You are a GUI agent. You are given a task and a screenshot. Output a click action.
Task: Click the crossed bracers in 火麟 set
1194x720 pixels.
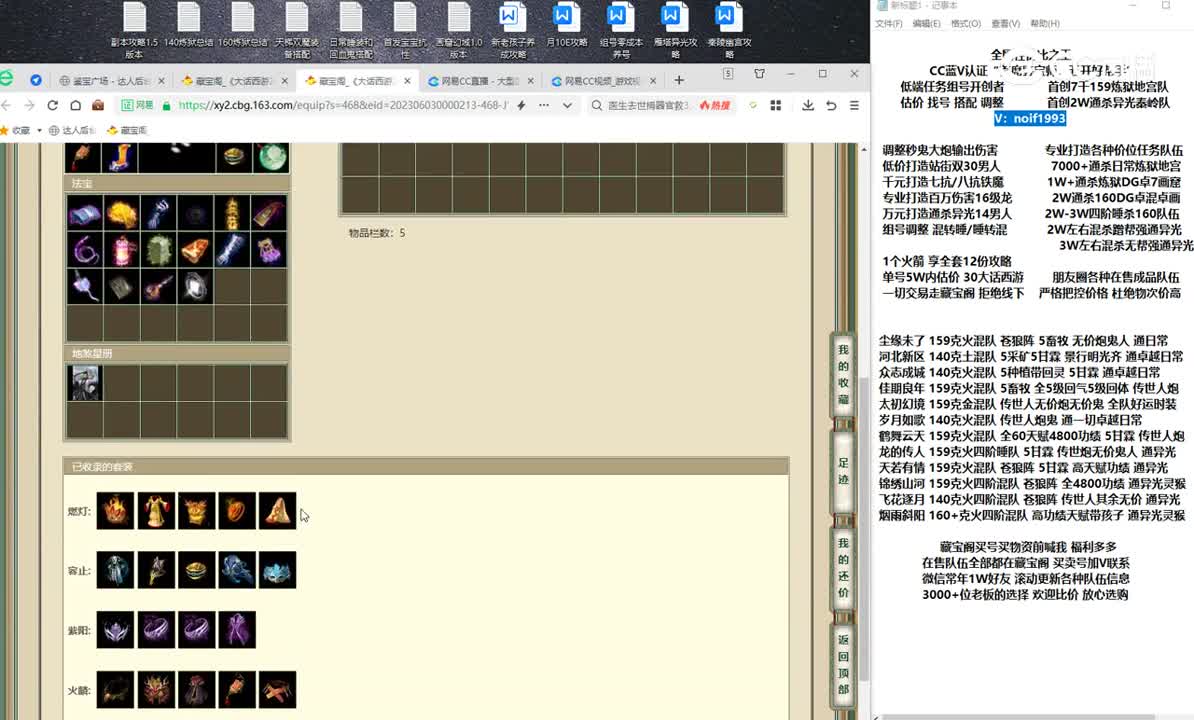point(277,690)
